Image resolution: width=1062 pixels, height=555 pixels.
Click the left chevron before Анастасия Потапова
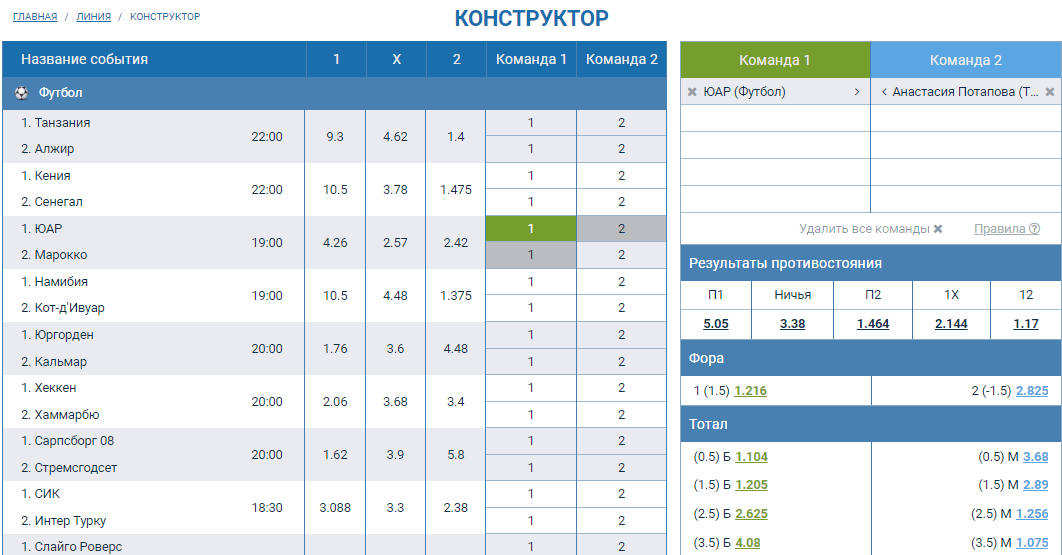[884, 92]
